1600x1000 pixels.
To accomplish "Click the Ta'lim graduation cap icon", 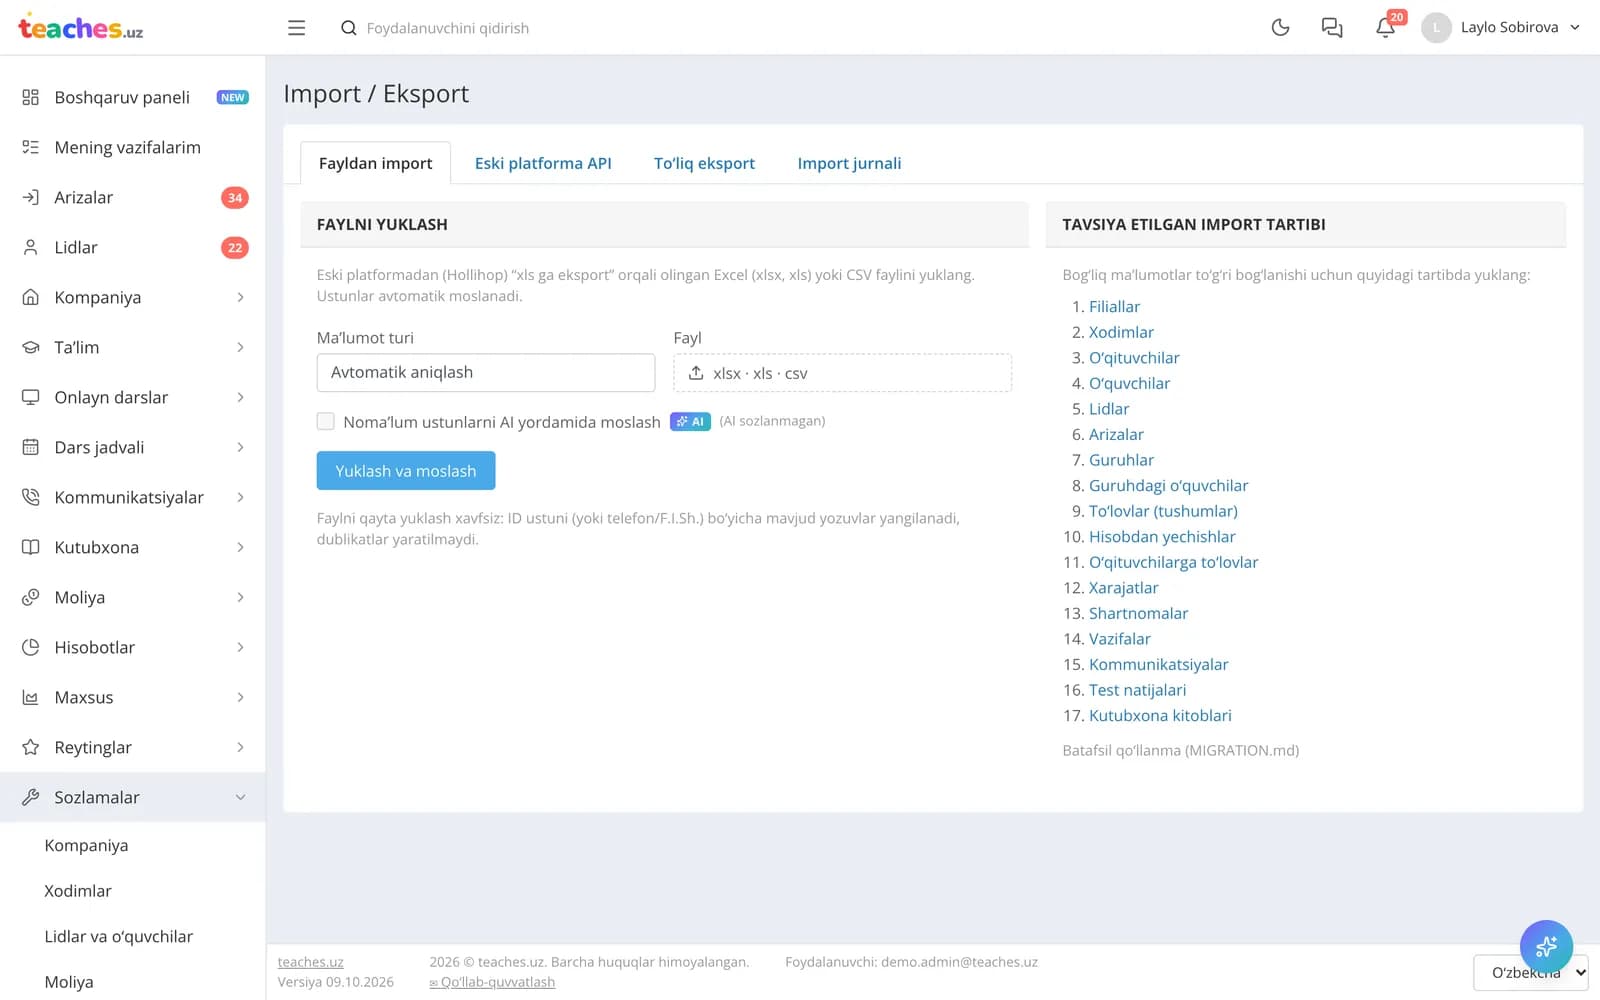I will pos(31,347).
